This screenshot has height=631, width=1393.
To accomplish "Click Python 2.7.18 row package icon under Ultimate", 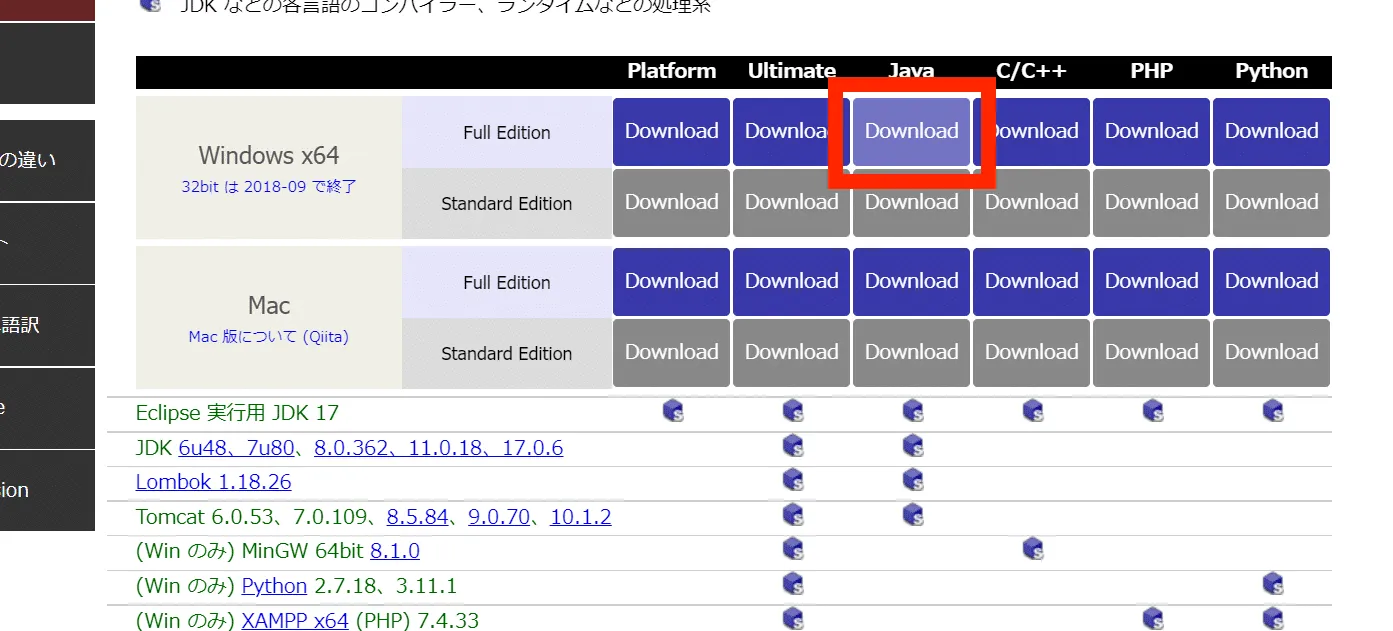I will [793, 583].
